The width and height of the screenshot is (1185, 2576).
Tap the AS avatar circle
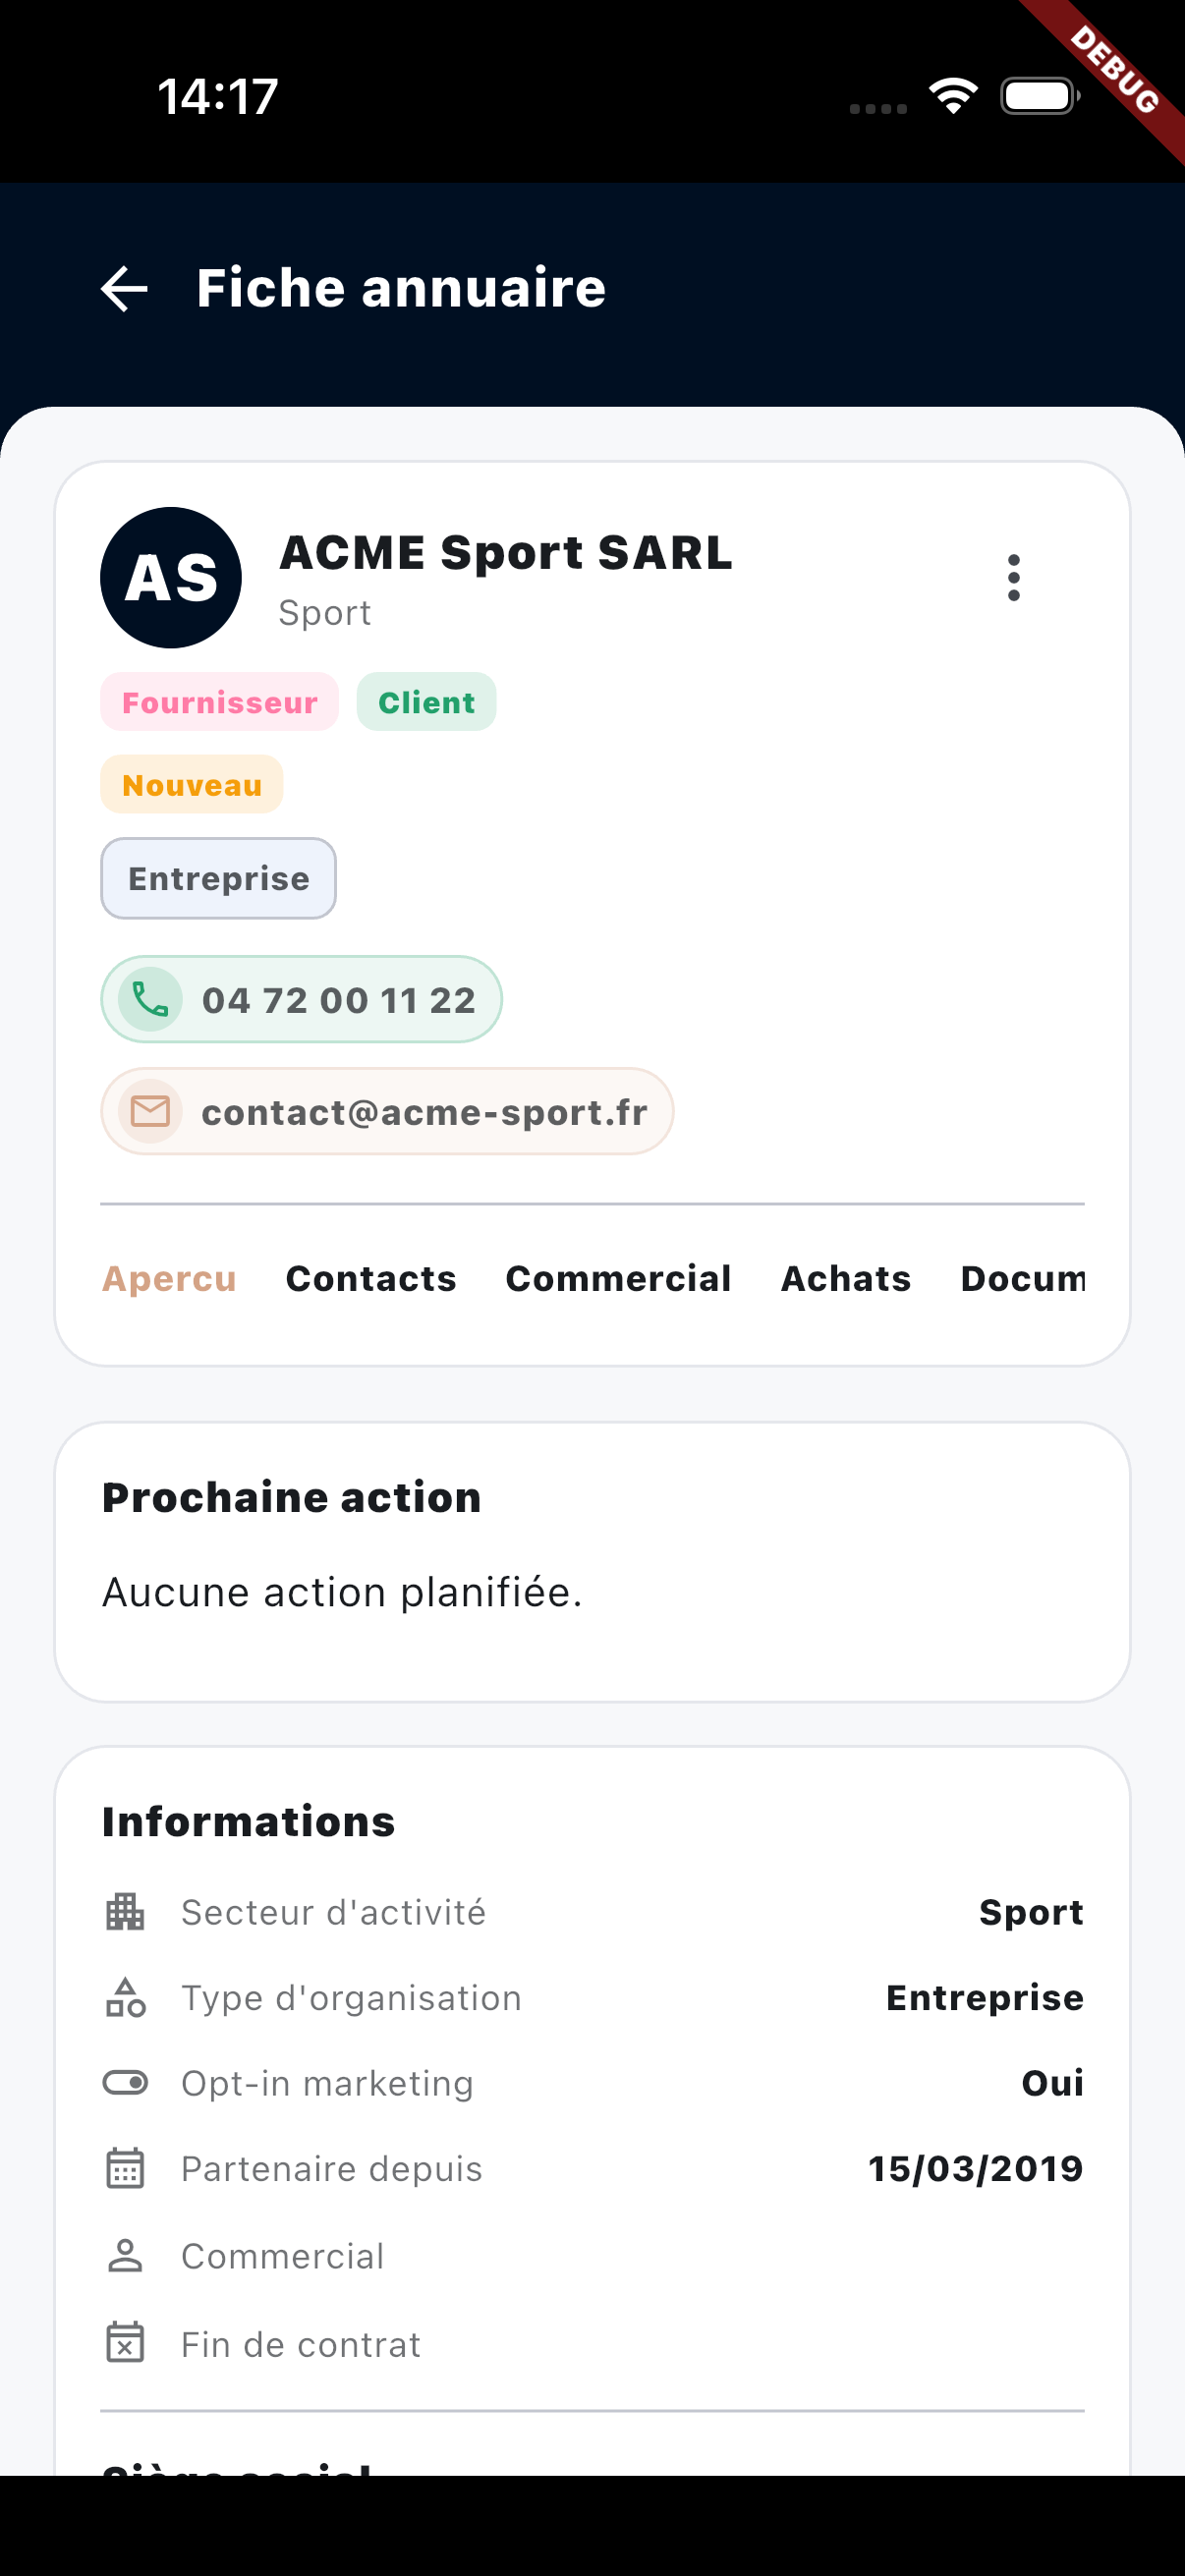pos(171,578)
